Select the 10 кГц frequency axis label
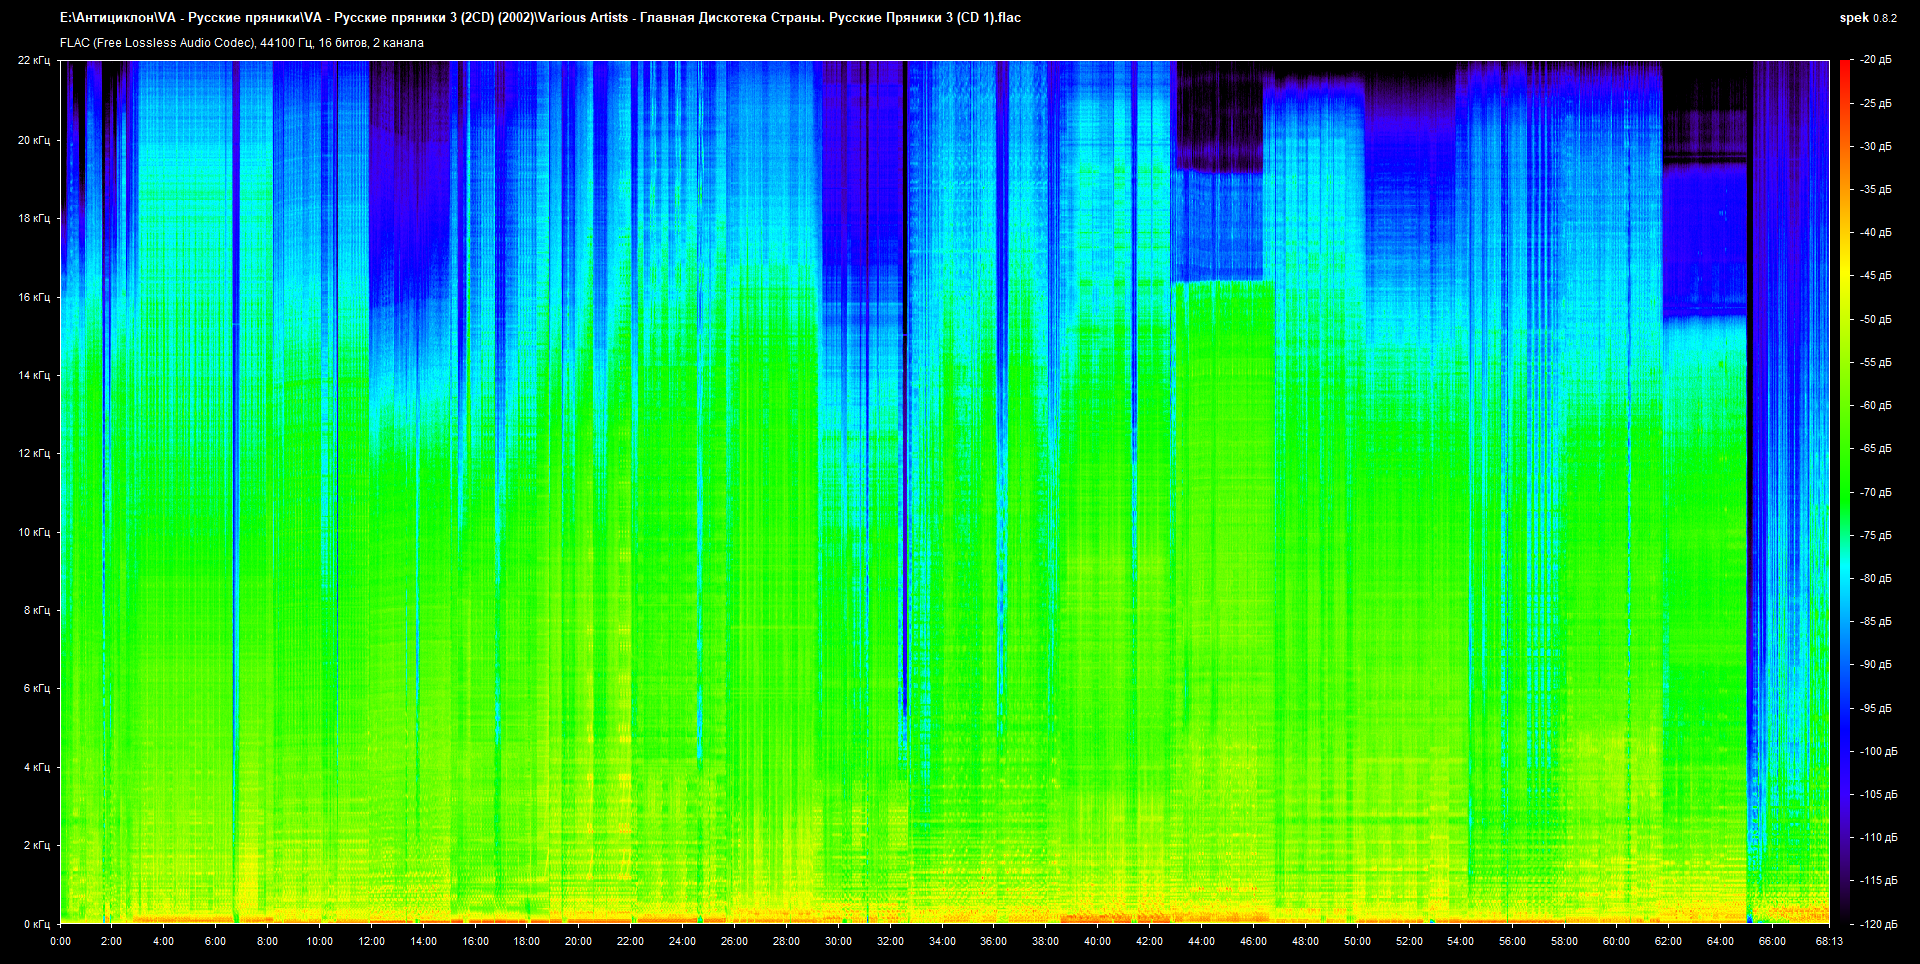Image resolution: width=1920 pixels, height=964 pixels. click(x=34, y=532)
